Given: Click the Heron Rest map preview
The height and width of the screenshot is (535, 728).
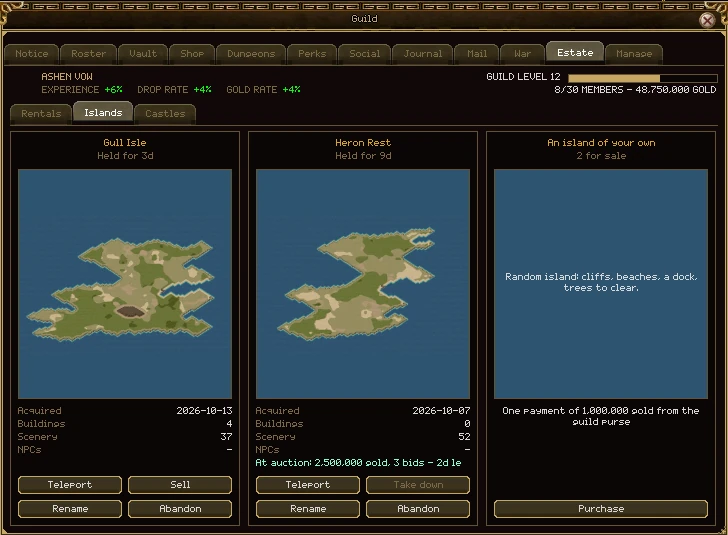Looking at the screenshot, I should tap(363, 284).
